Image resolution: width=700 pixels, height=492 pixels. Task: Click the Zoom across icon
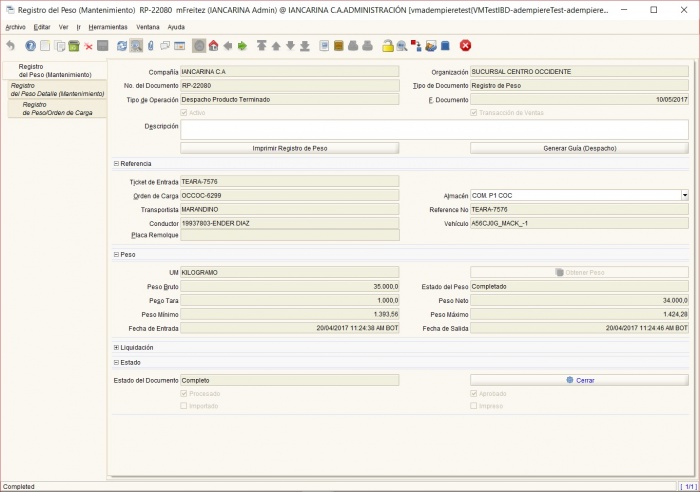click(x=402, y=46)
